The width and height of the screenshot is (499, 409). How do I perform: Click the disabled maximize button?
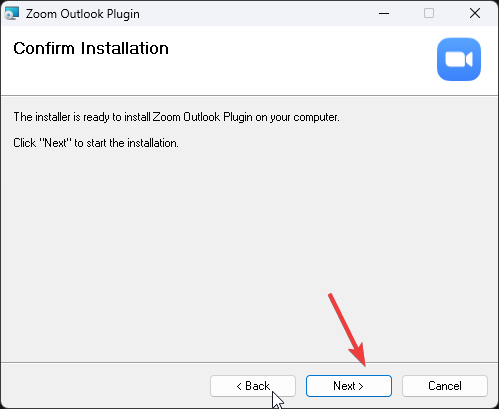[429, 14]
